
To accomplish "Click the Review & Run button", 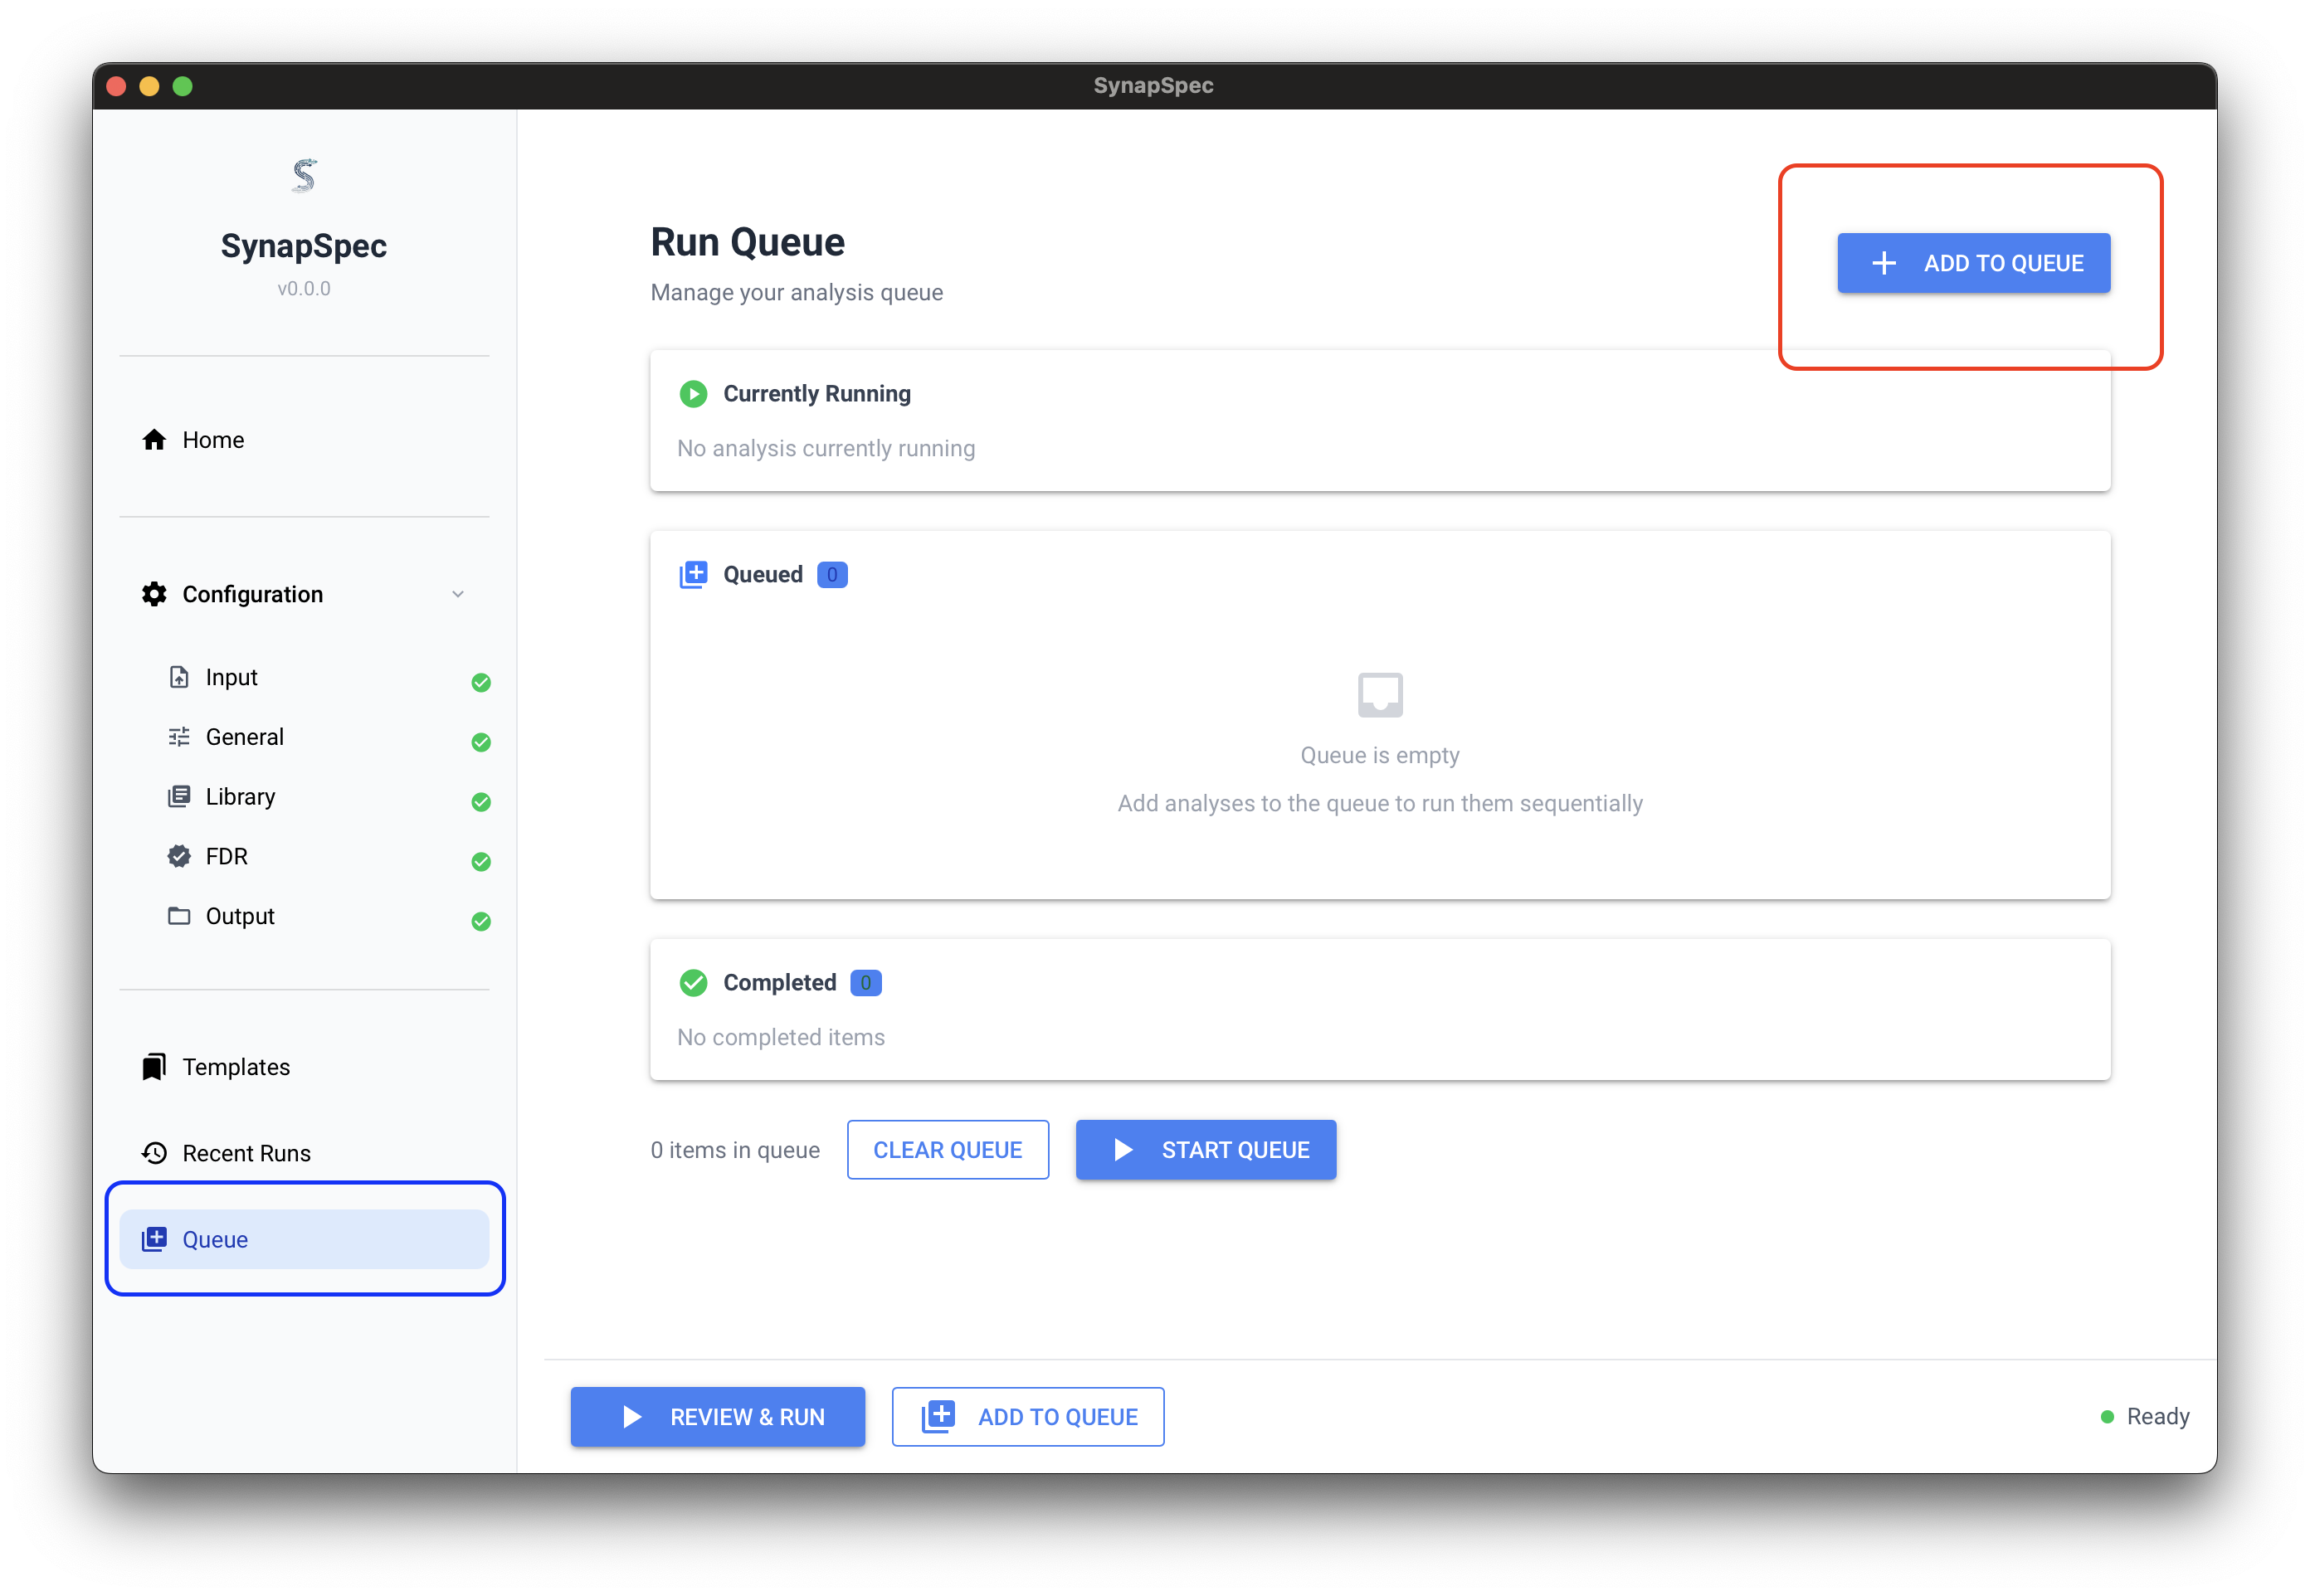I will tap(717, 1416).
